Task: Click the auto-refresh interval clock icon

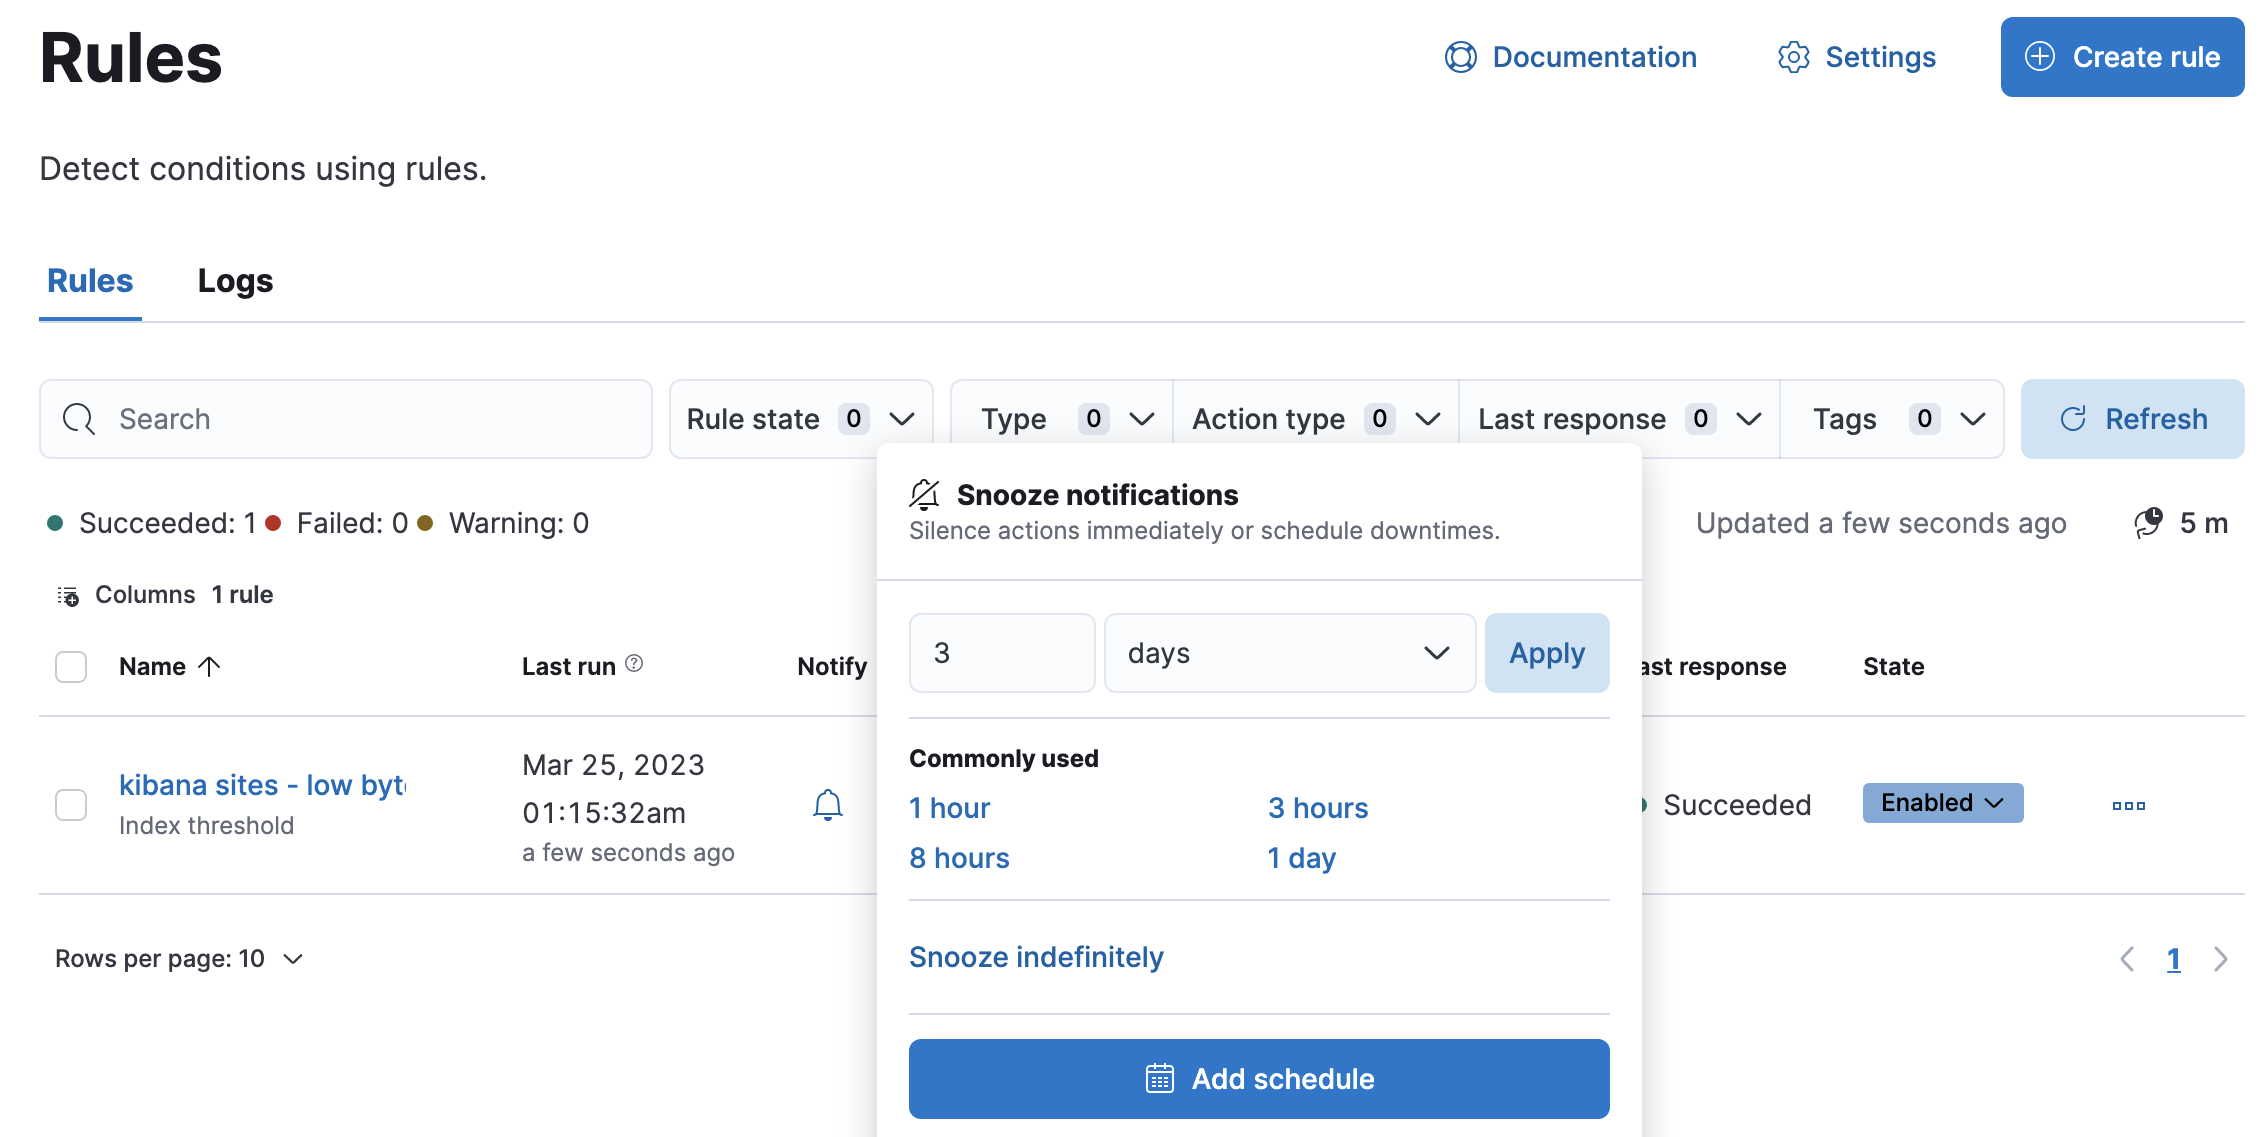Action: click(2148, 522)
